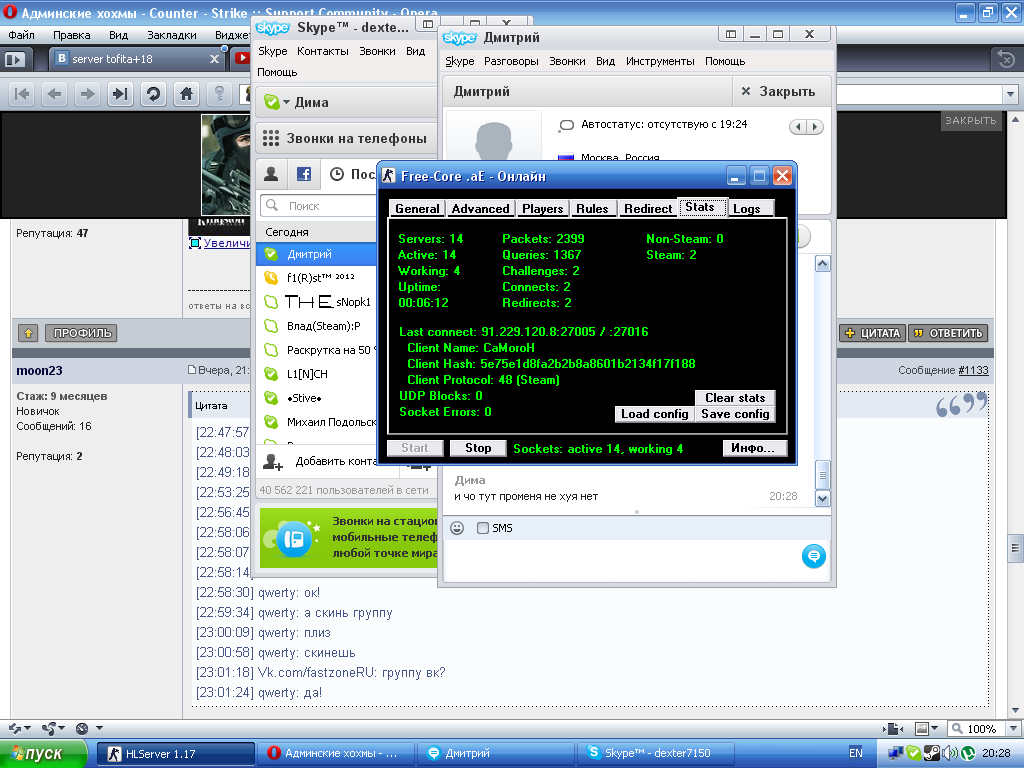Toggle the SMS checkbox in Skype chat
Image resolution: width=1024 pixels, height=768 pixels.
click(x=483, y=528)
